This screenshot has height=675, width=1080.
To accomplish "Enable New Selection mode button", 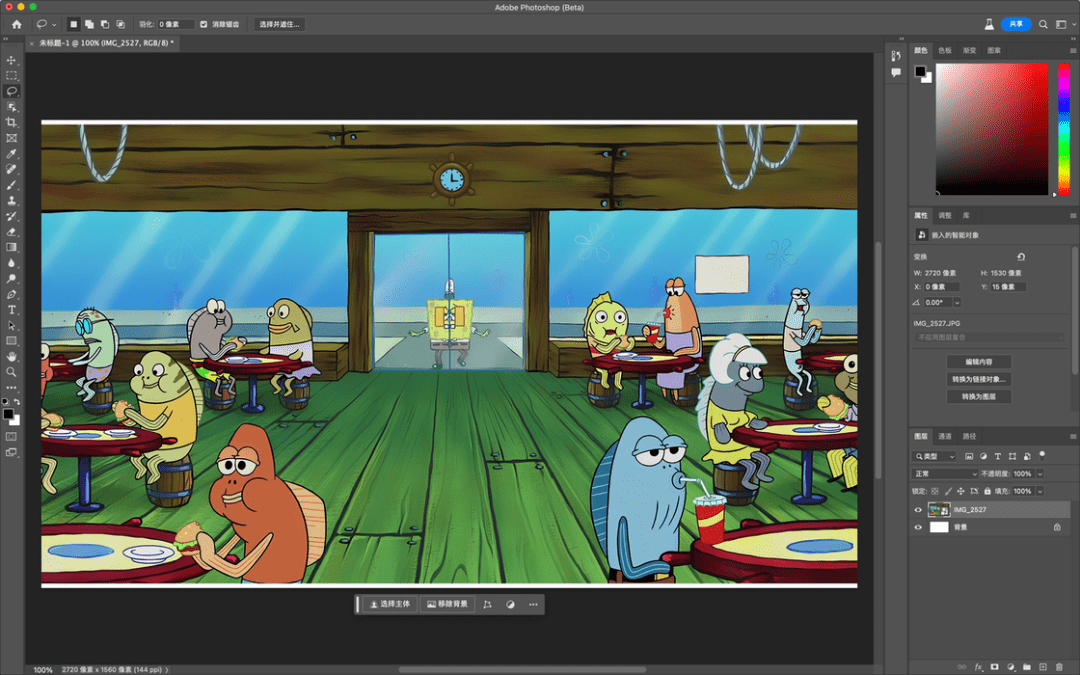I will (74, 24).
